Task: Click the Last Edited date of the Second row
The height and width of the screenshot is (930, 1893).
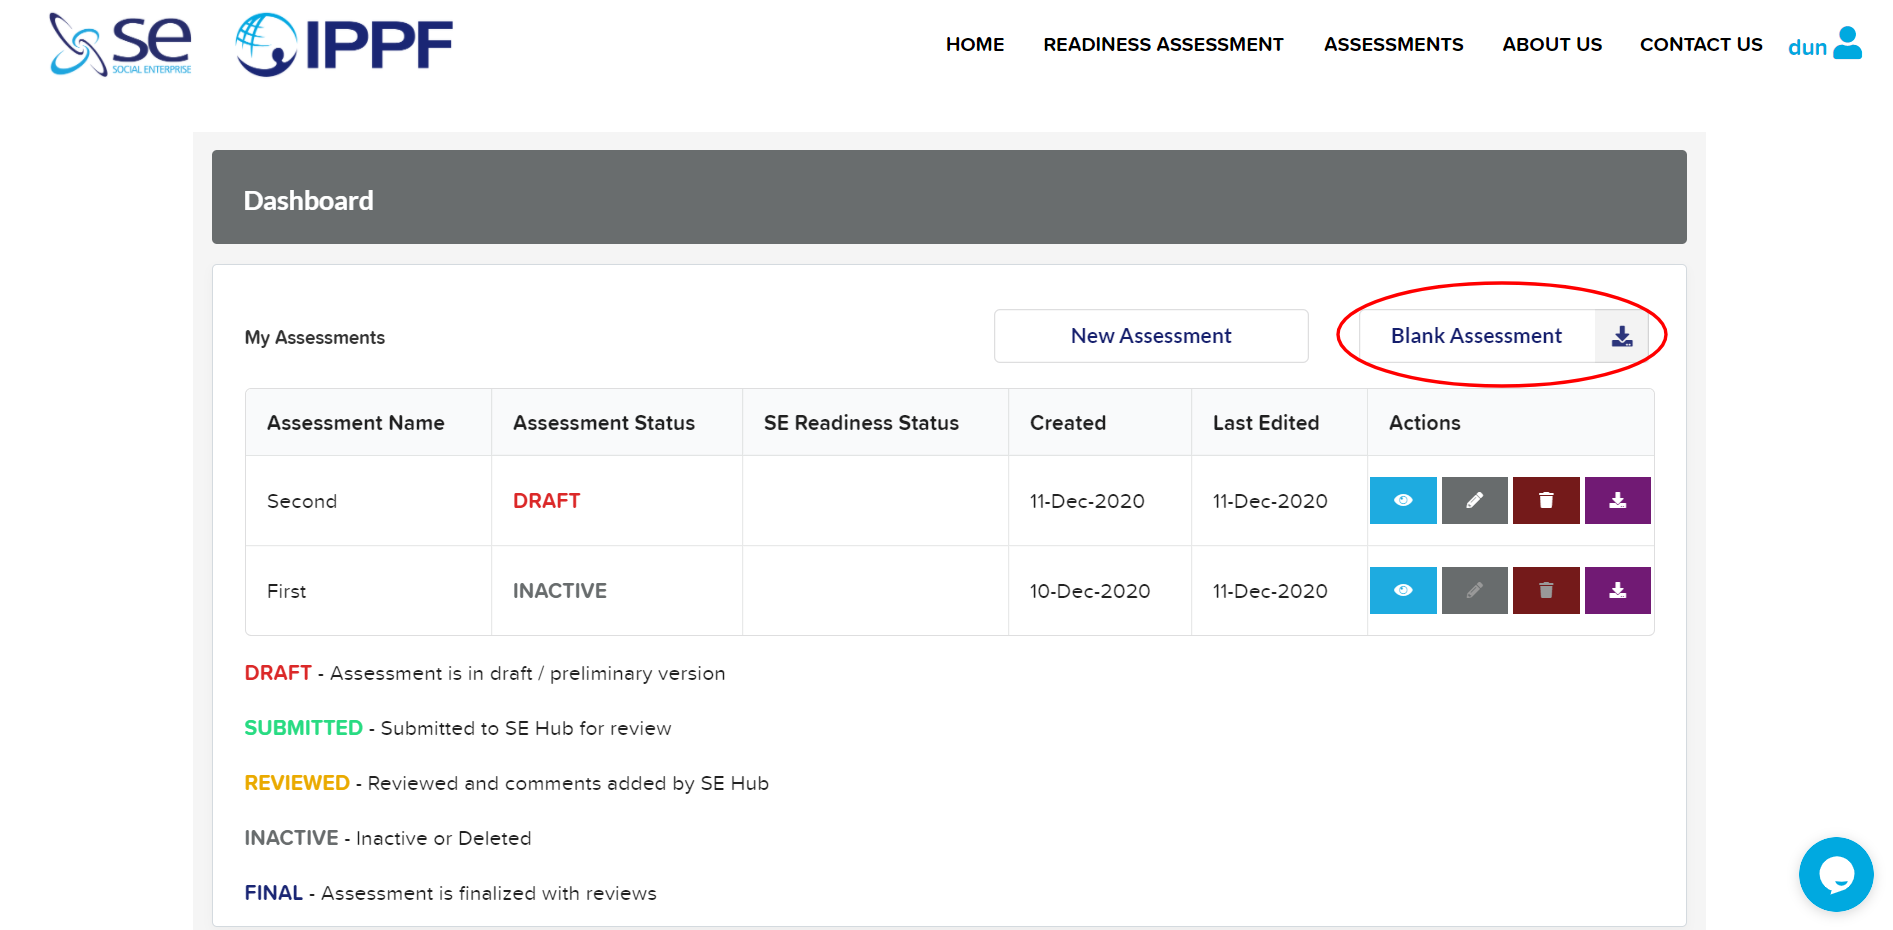Action: pyautogui.click(x=1270, y=501)
